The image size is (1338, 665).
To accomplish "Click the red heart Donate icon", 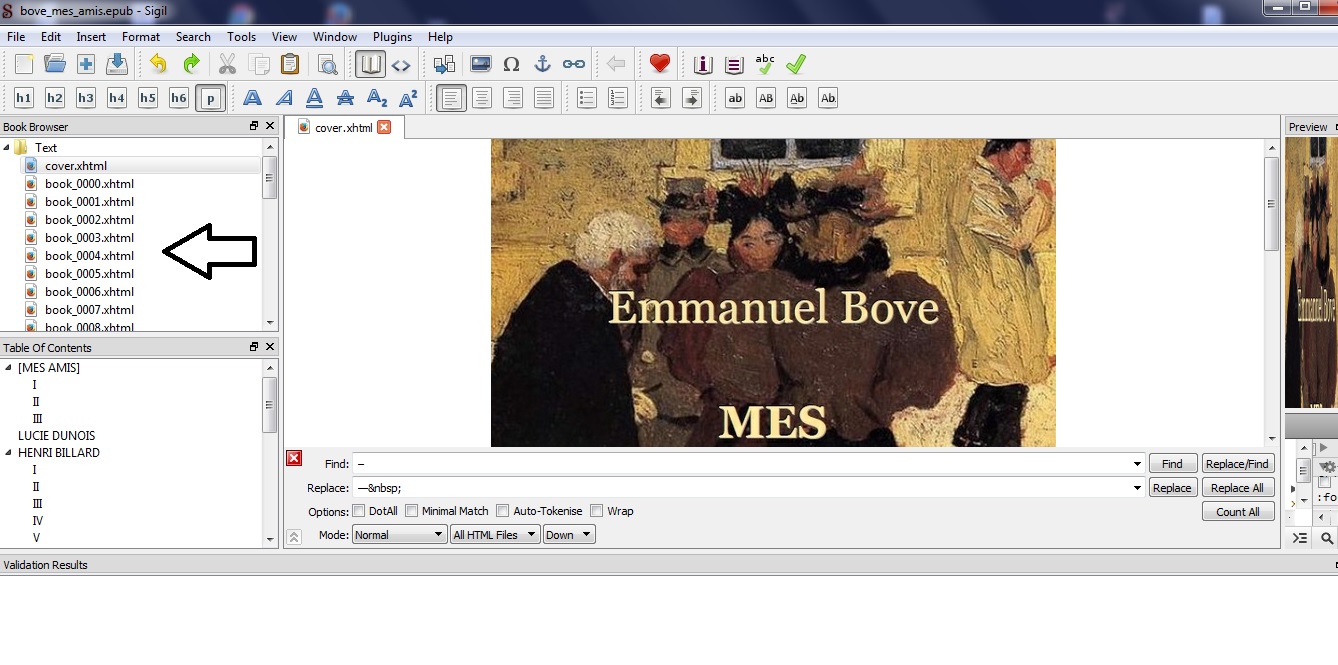I will coord(660,64).
